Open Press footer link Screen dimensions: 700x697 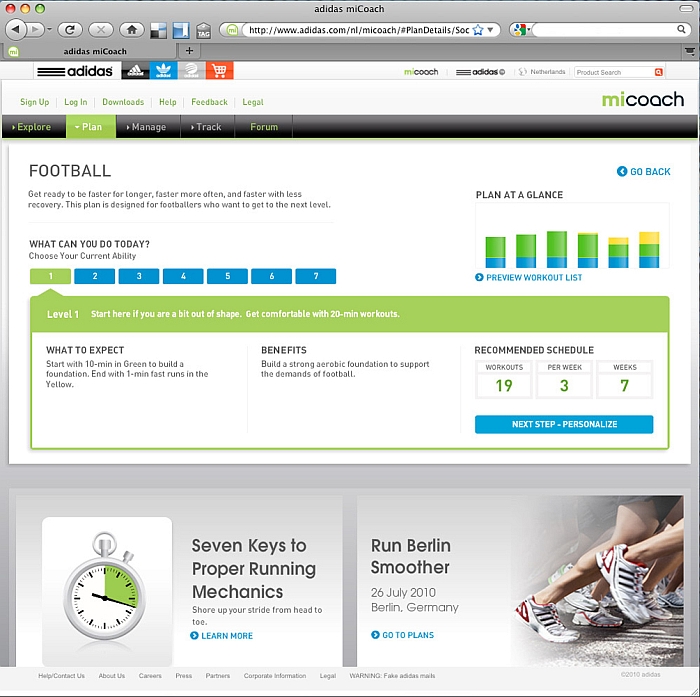pyautogui.click(x=183, y=676)
